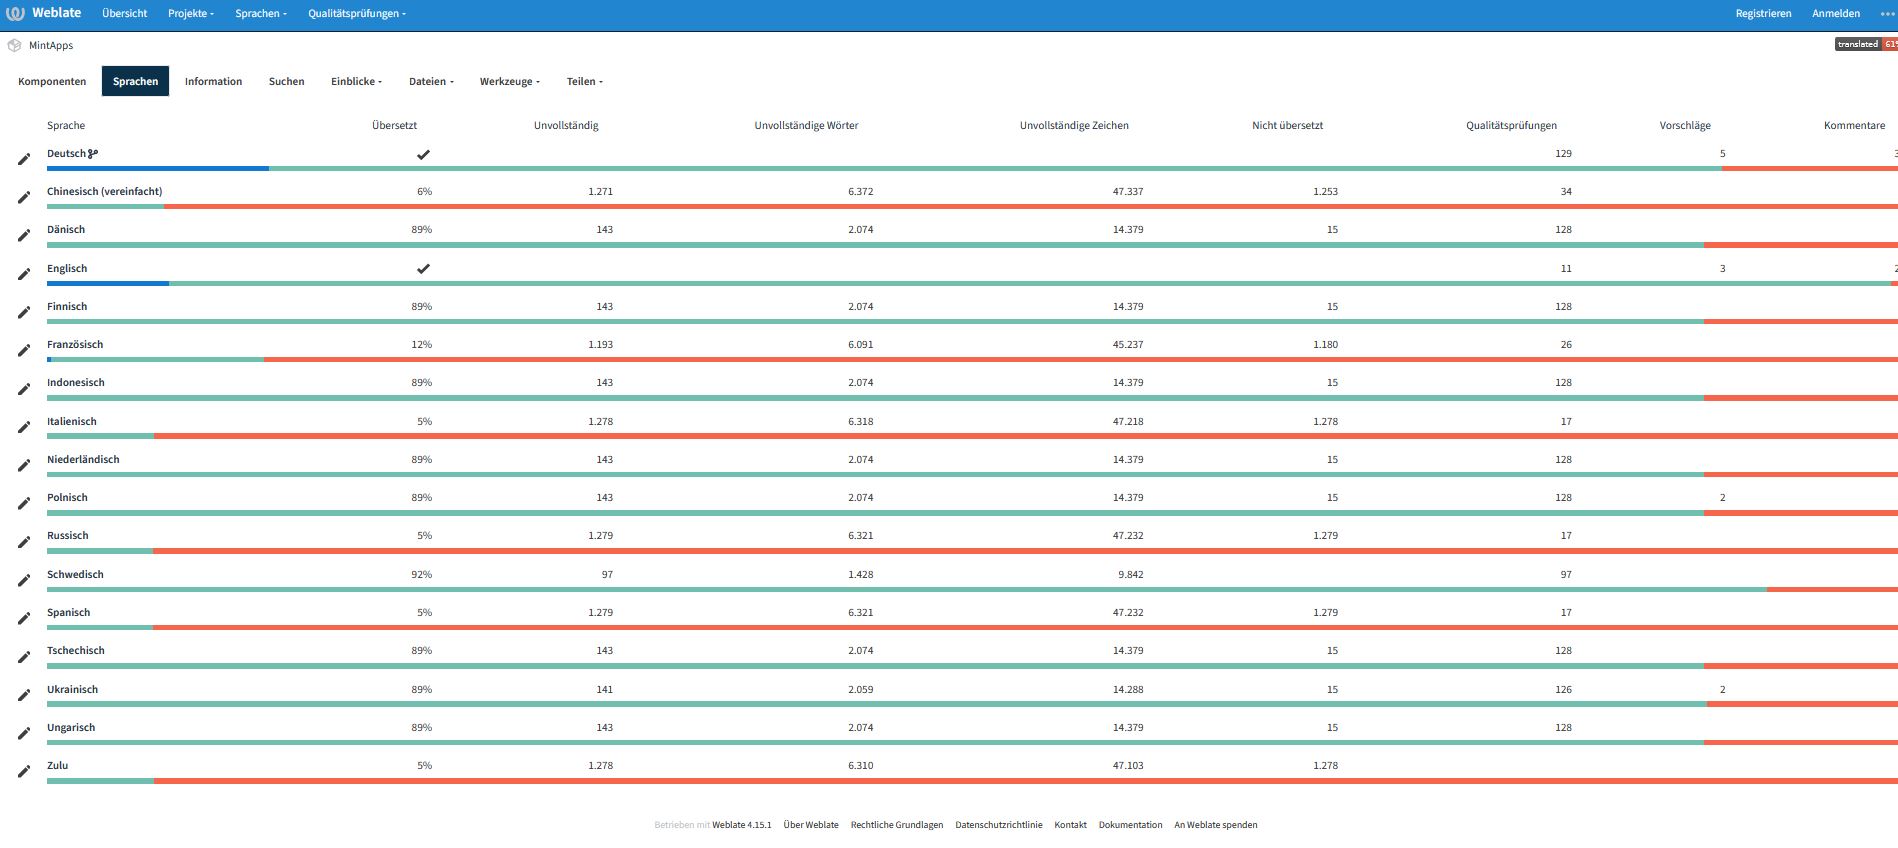The width and height of the screenshot is (1898, 848).
Task: Click the source-language branch icon after Deutsch
Action: click(x=93, y=154)
